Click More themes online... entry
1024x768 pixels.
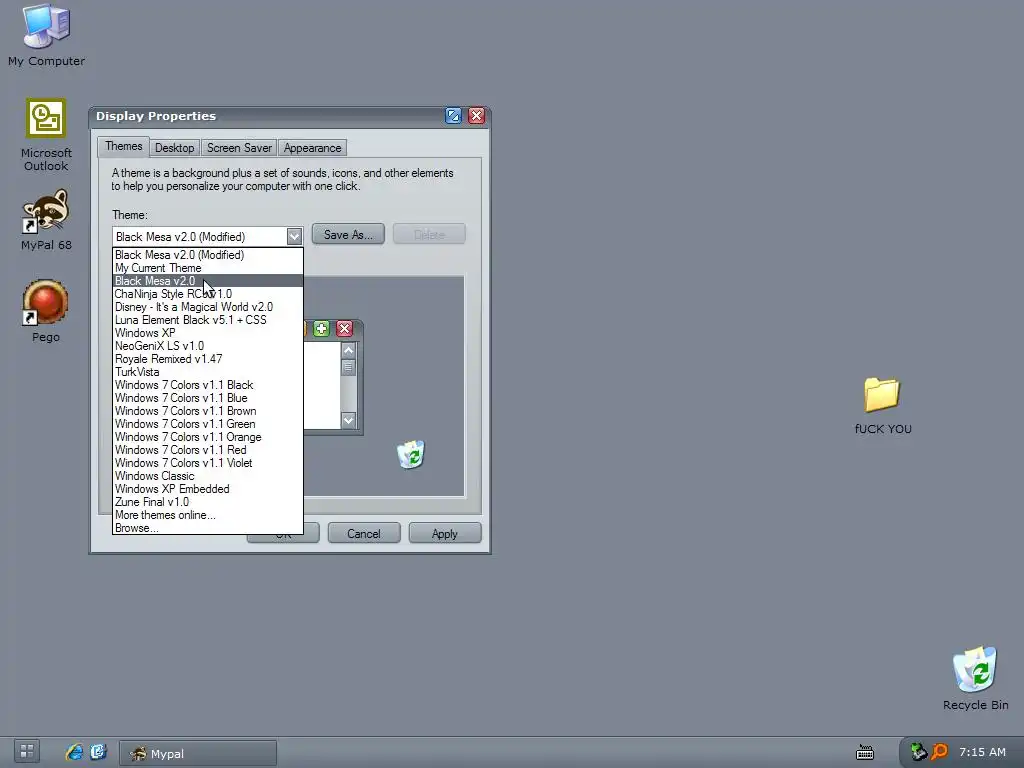coord(208,515)
